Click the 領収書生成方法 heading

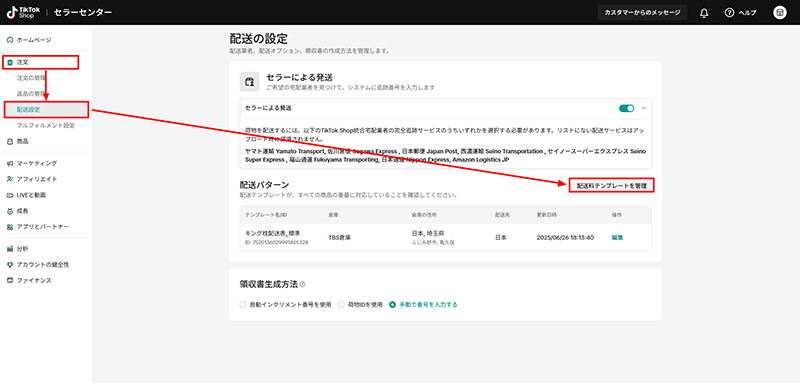[268, 284]
